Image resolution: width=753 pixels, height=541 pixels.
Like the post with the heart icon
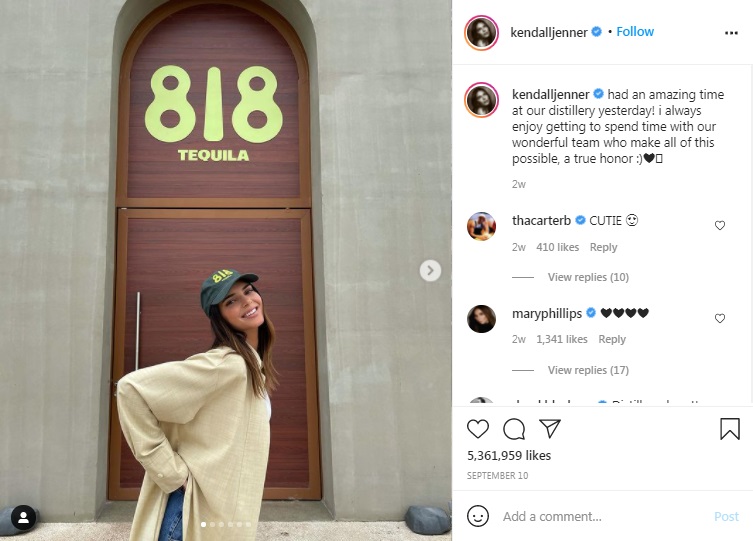(x=478, y=429)
